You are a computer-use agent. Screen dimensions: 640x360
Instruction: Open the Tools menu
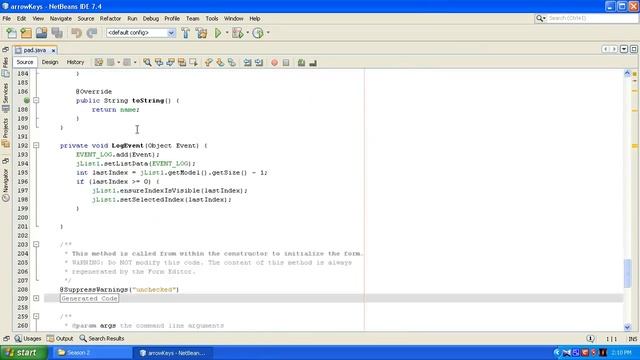[x=211, y=19]
